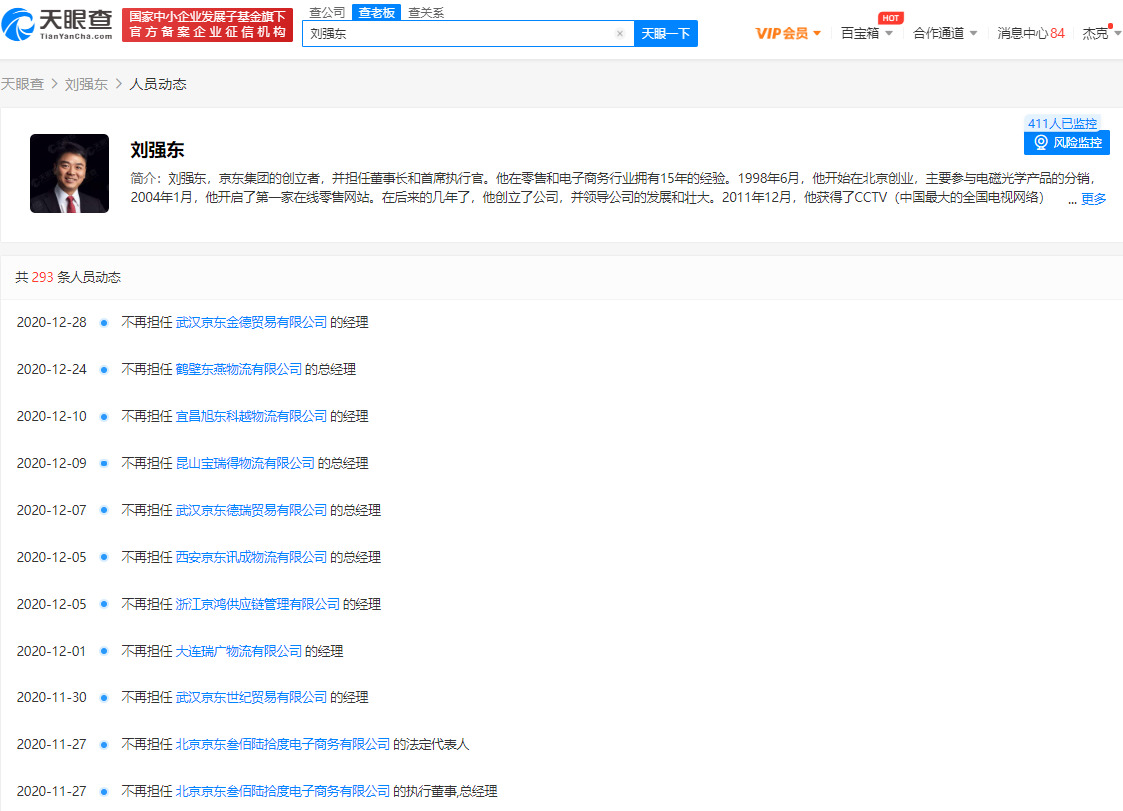Select the 2020-11-30 date entry
The width and height of the screenshot is (1123, 811).
coord(52,697)
